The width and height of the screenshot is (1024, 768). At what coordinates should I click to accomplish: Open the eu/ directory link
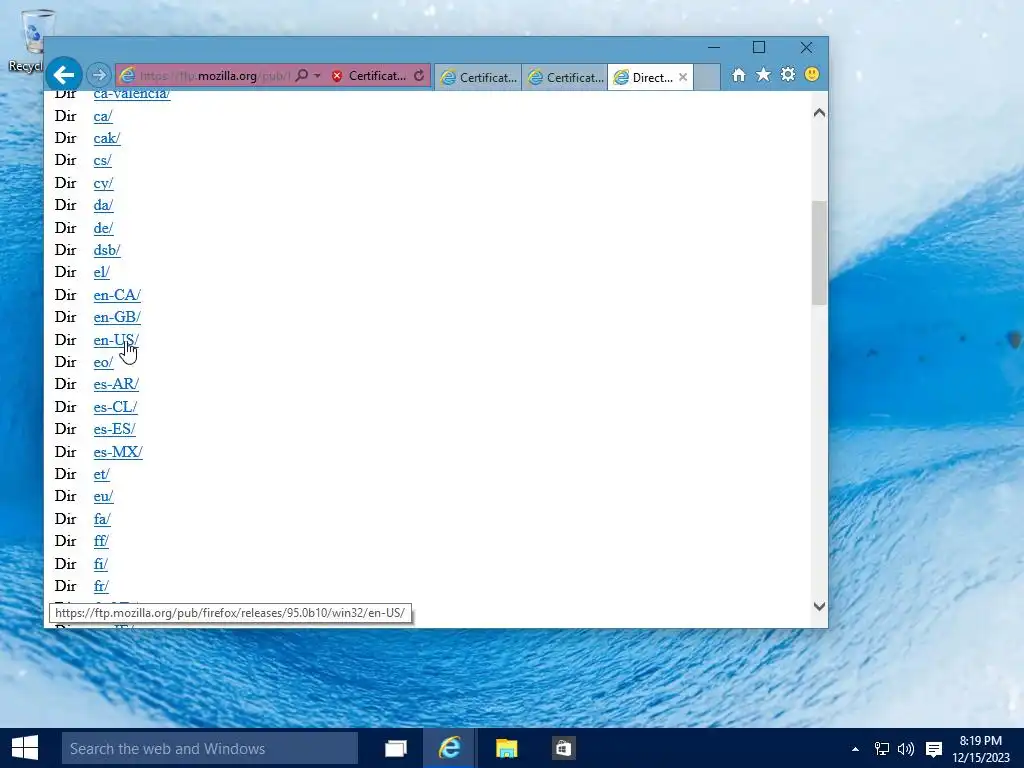point(103,497)
